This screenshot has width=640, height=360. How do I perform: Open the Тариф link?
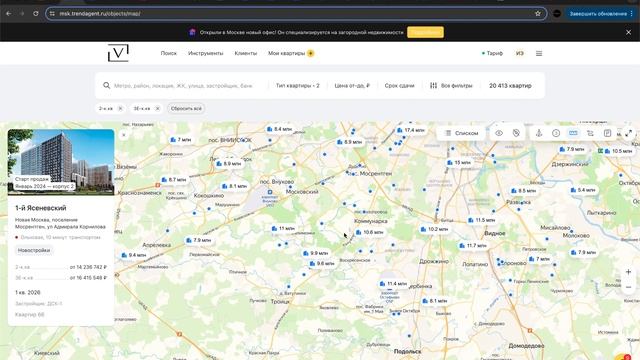point(492,53)
